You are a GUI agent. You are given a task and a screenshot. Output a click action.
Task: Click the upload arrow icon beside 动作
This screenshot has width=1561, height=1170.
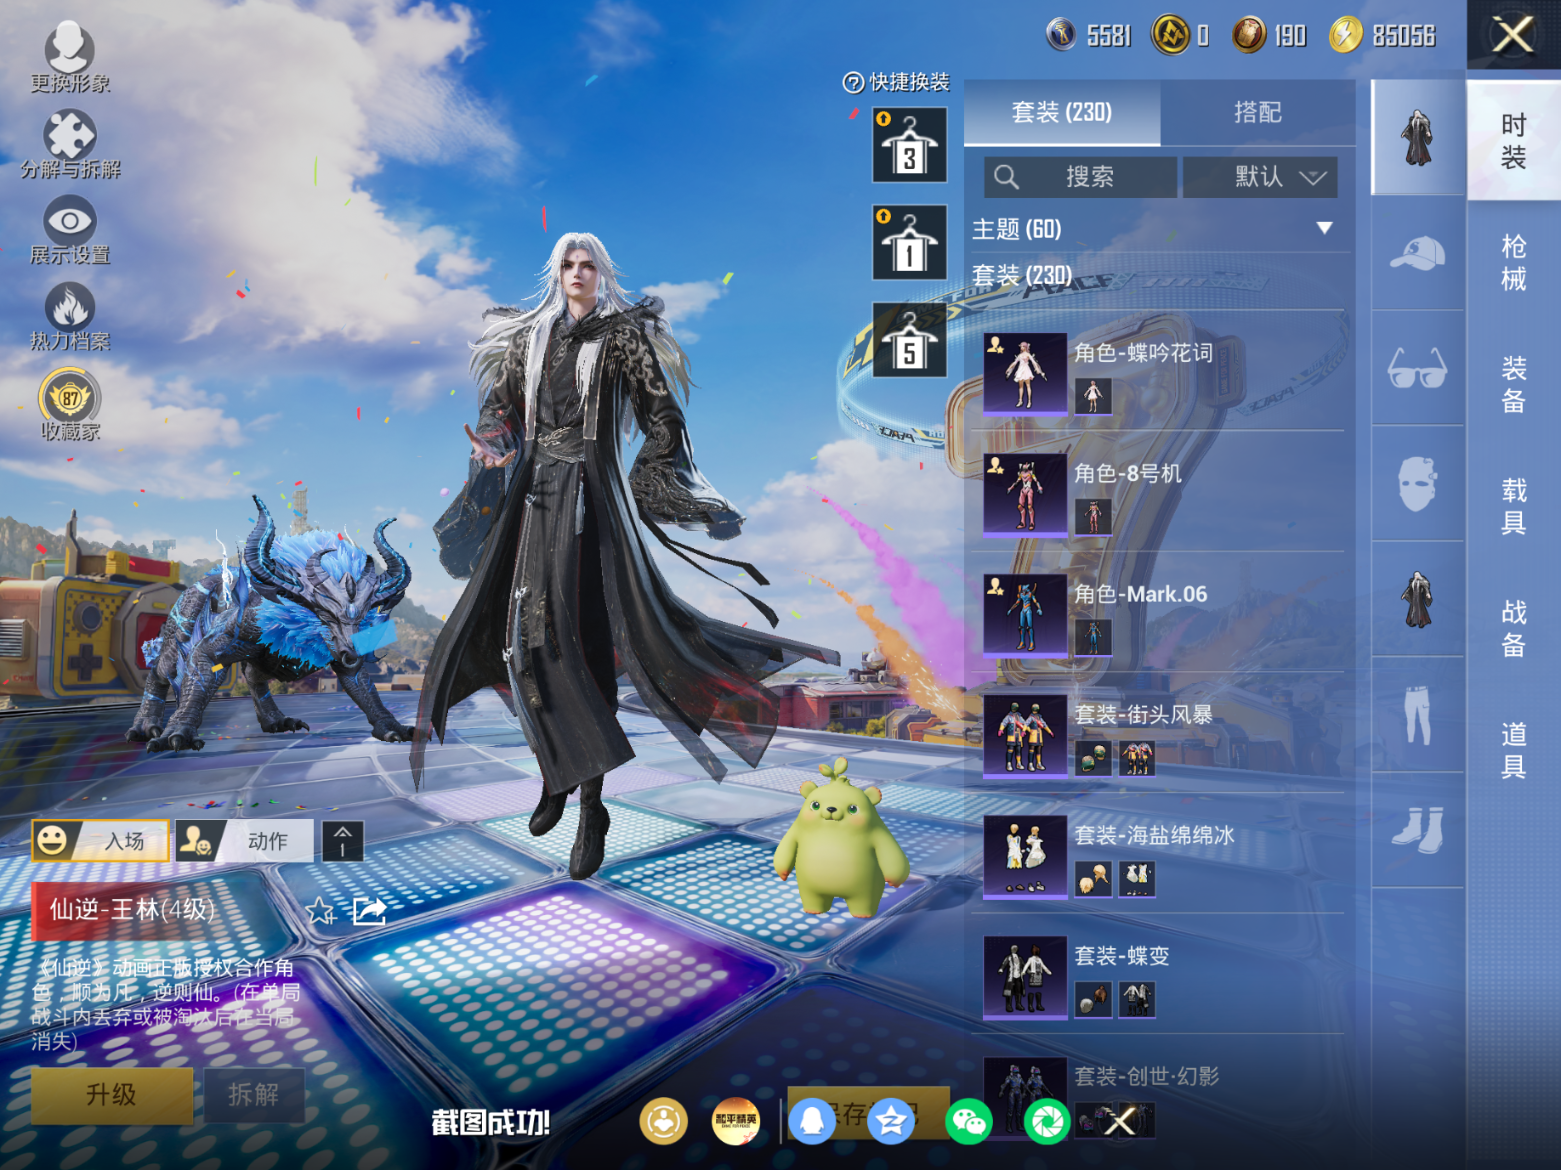(342, 841)
